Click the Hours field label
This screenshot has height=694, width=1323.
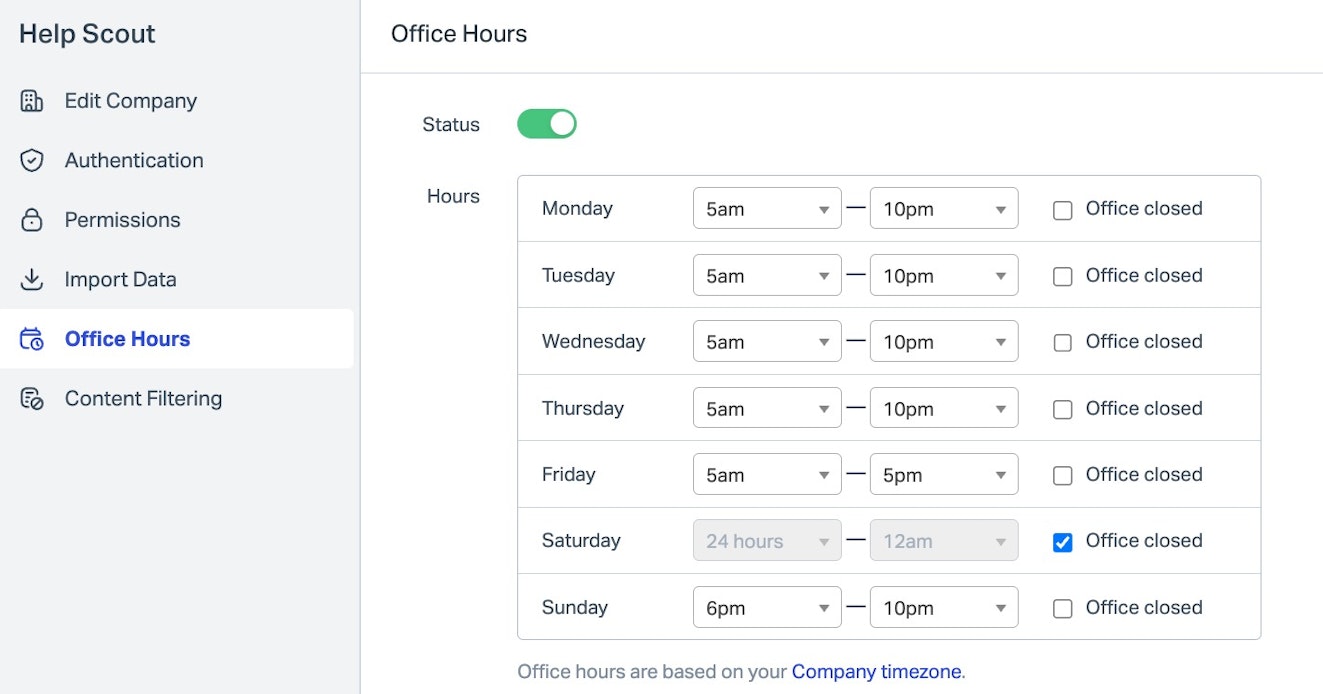[x=453, y=196]
